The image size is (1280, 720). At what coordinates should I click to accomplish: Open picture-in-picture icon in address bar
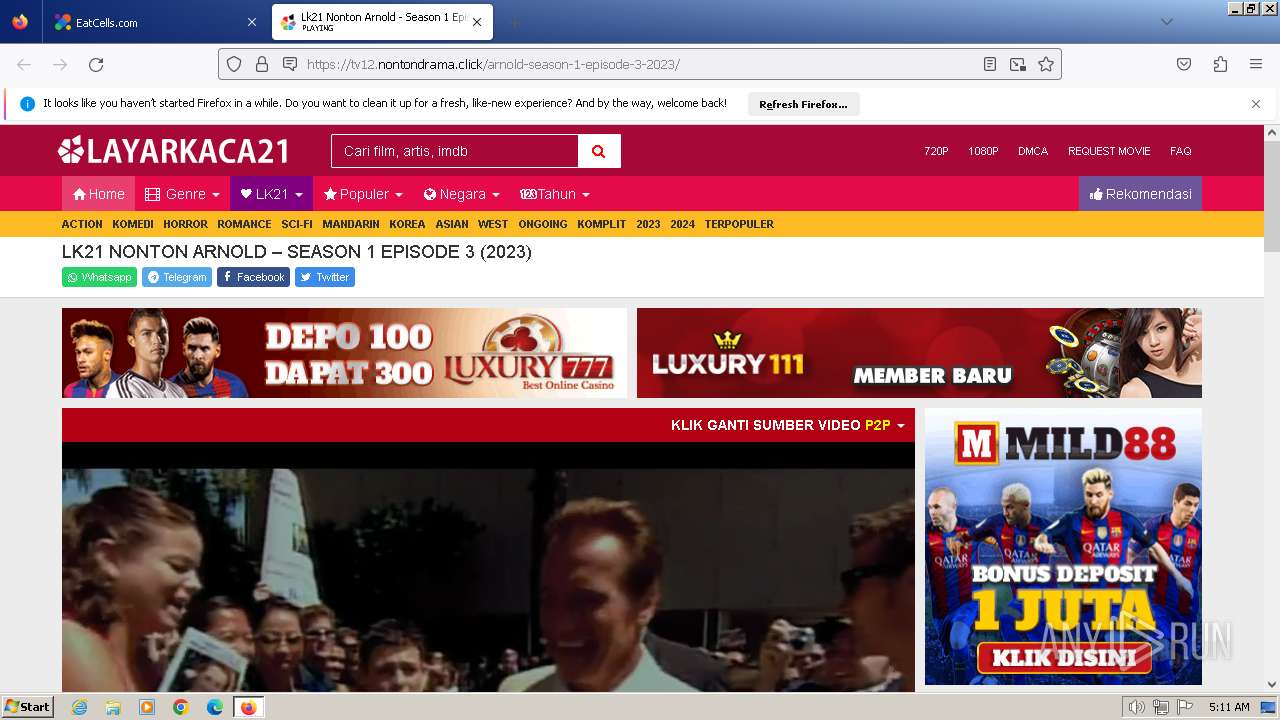point(1018,64)
